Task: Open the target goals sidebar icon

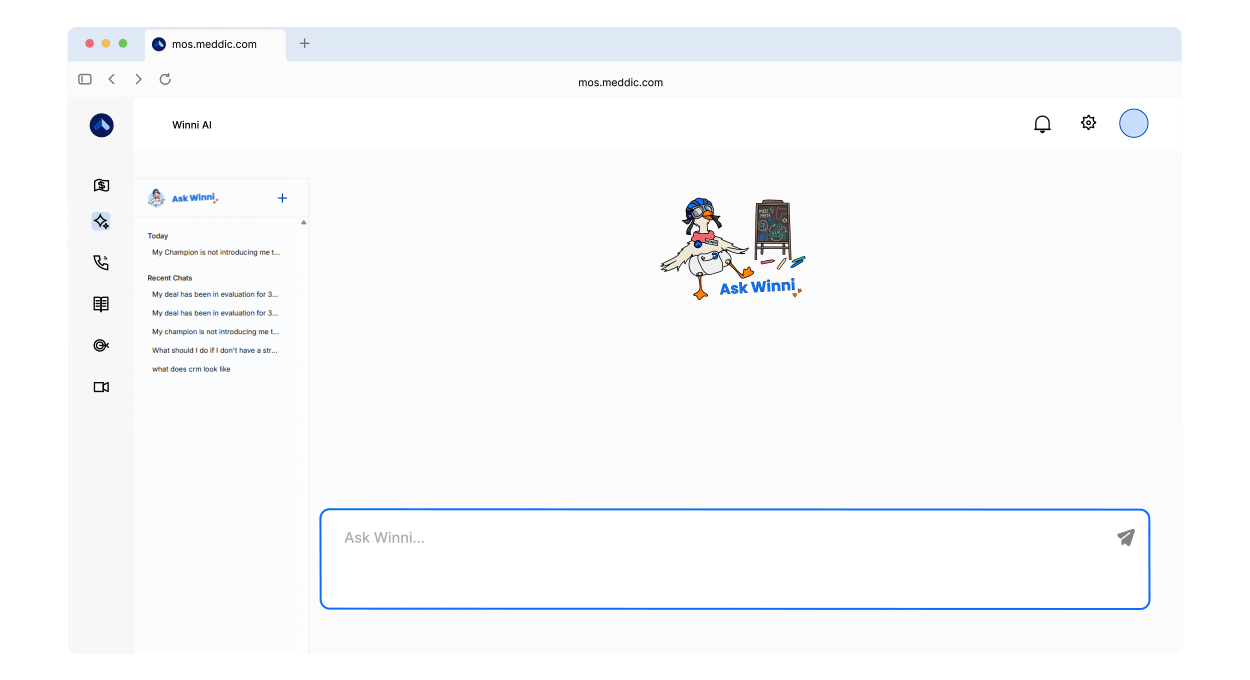Action: 101,345
